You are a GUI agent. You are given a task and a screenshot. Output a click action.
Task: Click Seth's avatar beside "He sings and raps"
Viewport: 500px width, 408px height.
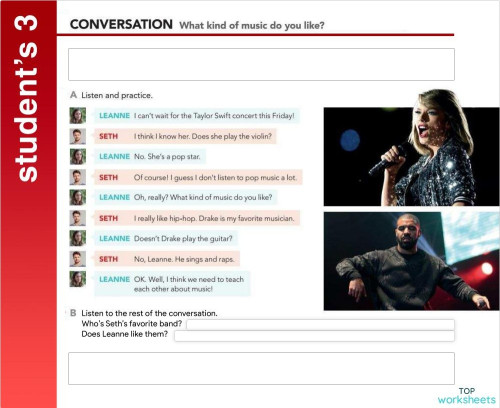click(78, 259)
